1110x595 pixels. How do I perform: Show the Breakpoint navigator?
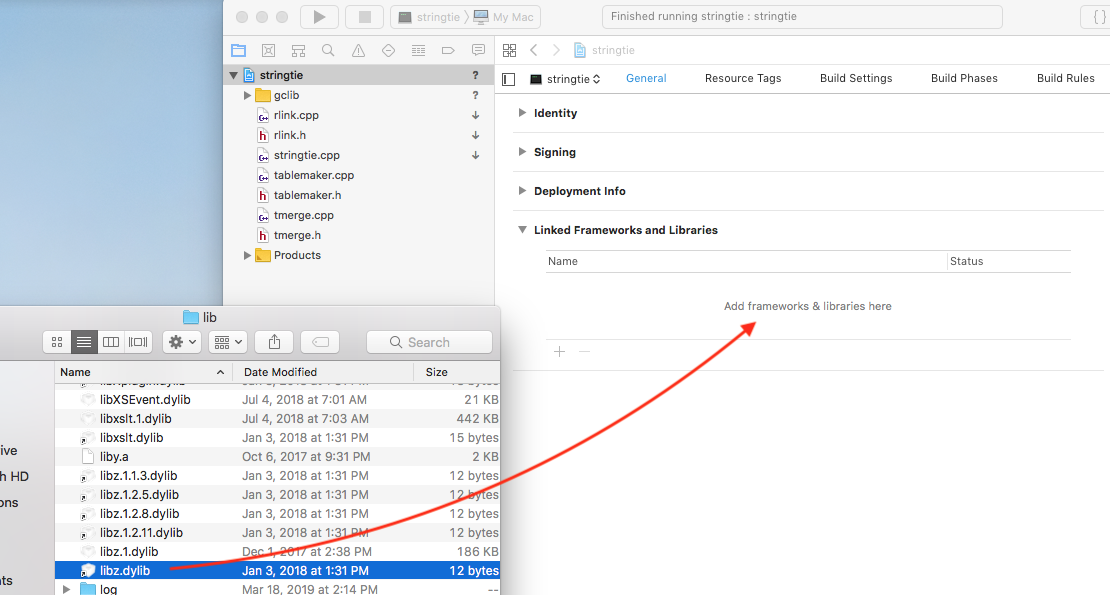coord(448,50)
